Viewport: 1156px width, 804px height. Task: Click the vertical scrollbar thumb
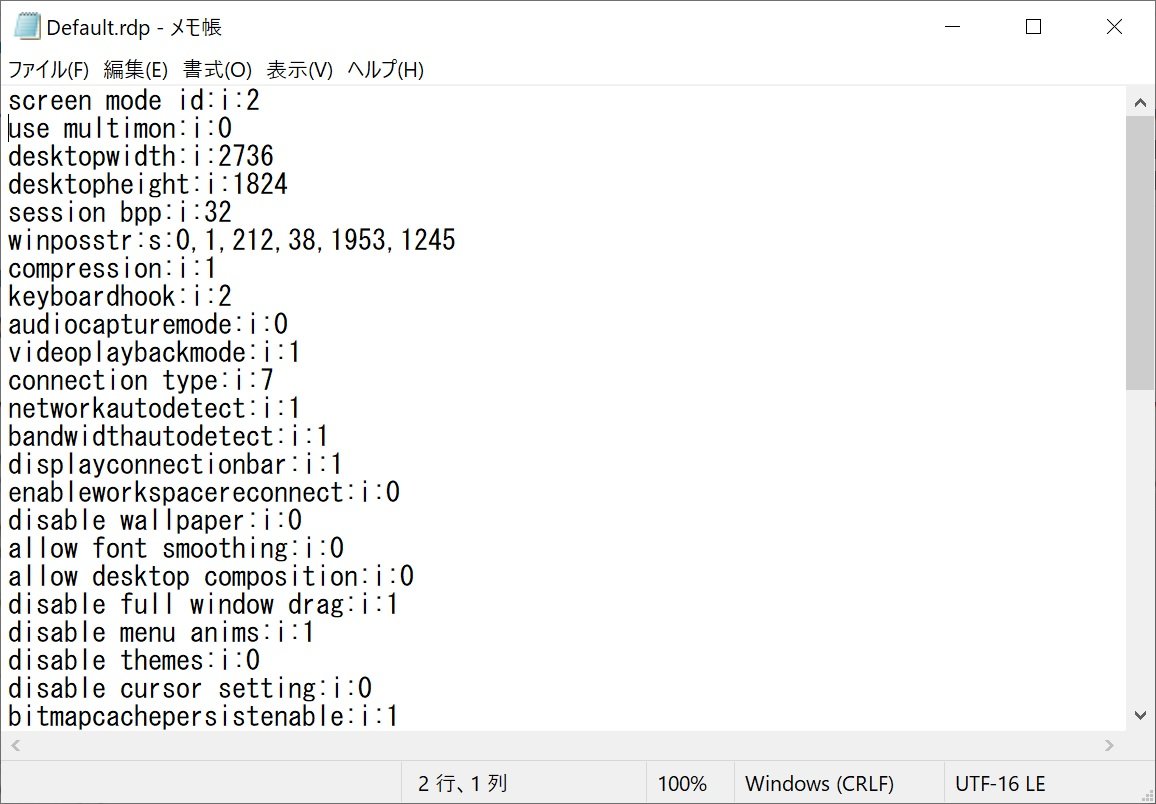click(x=1140, y=253)
